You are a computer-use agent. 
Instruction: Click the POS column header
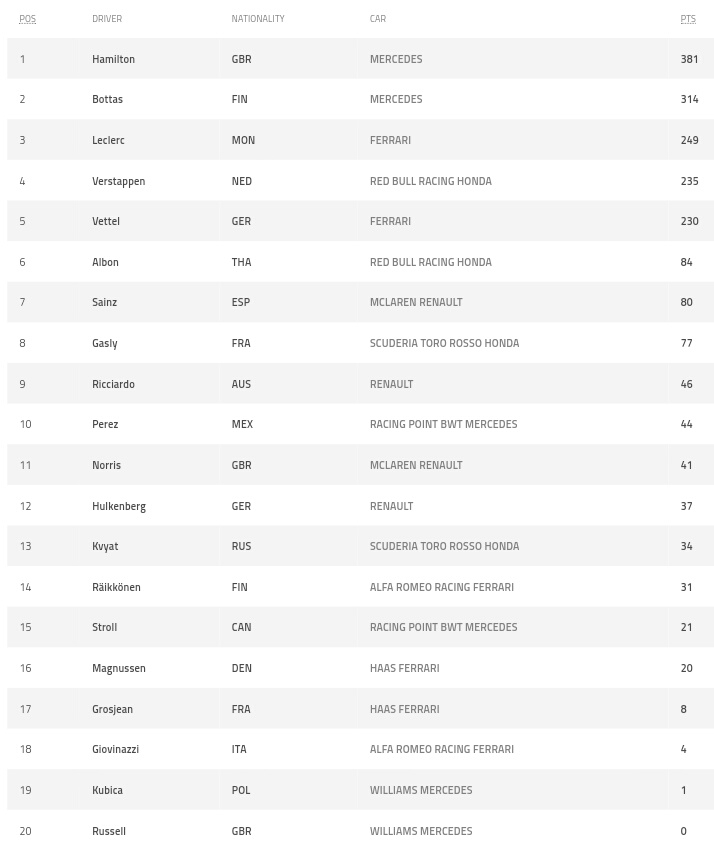click(x=27, y=19)
